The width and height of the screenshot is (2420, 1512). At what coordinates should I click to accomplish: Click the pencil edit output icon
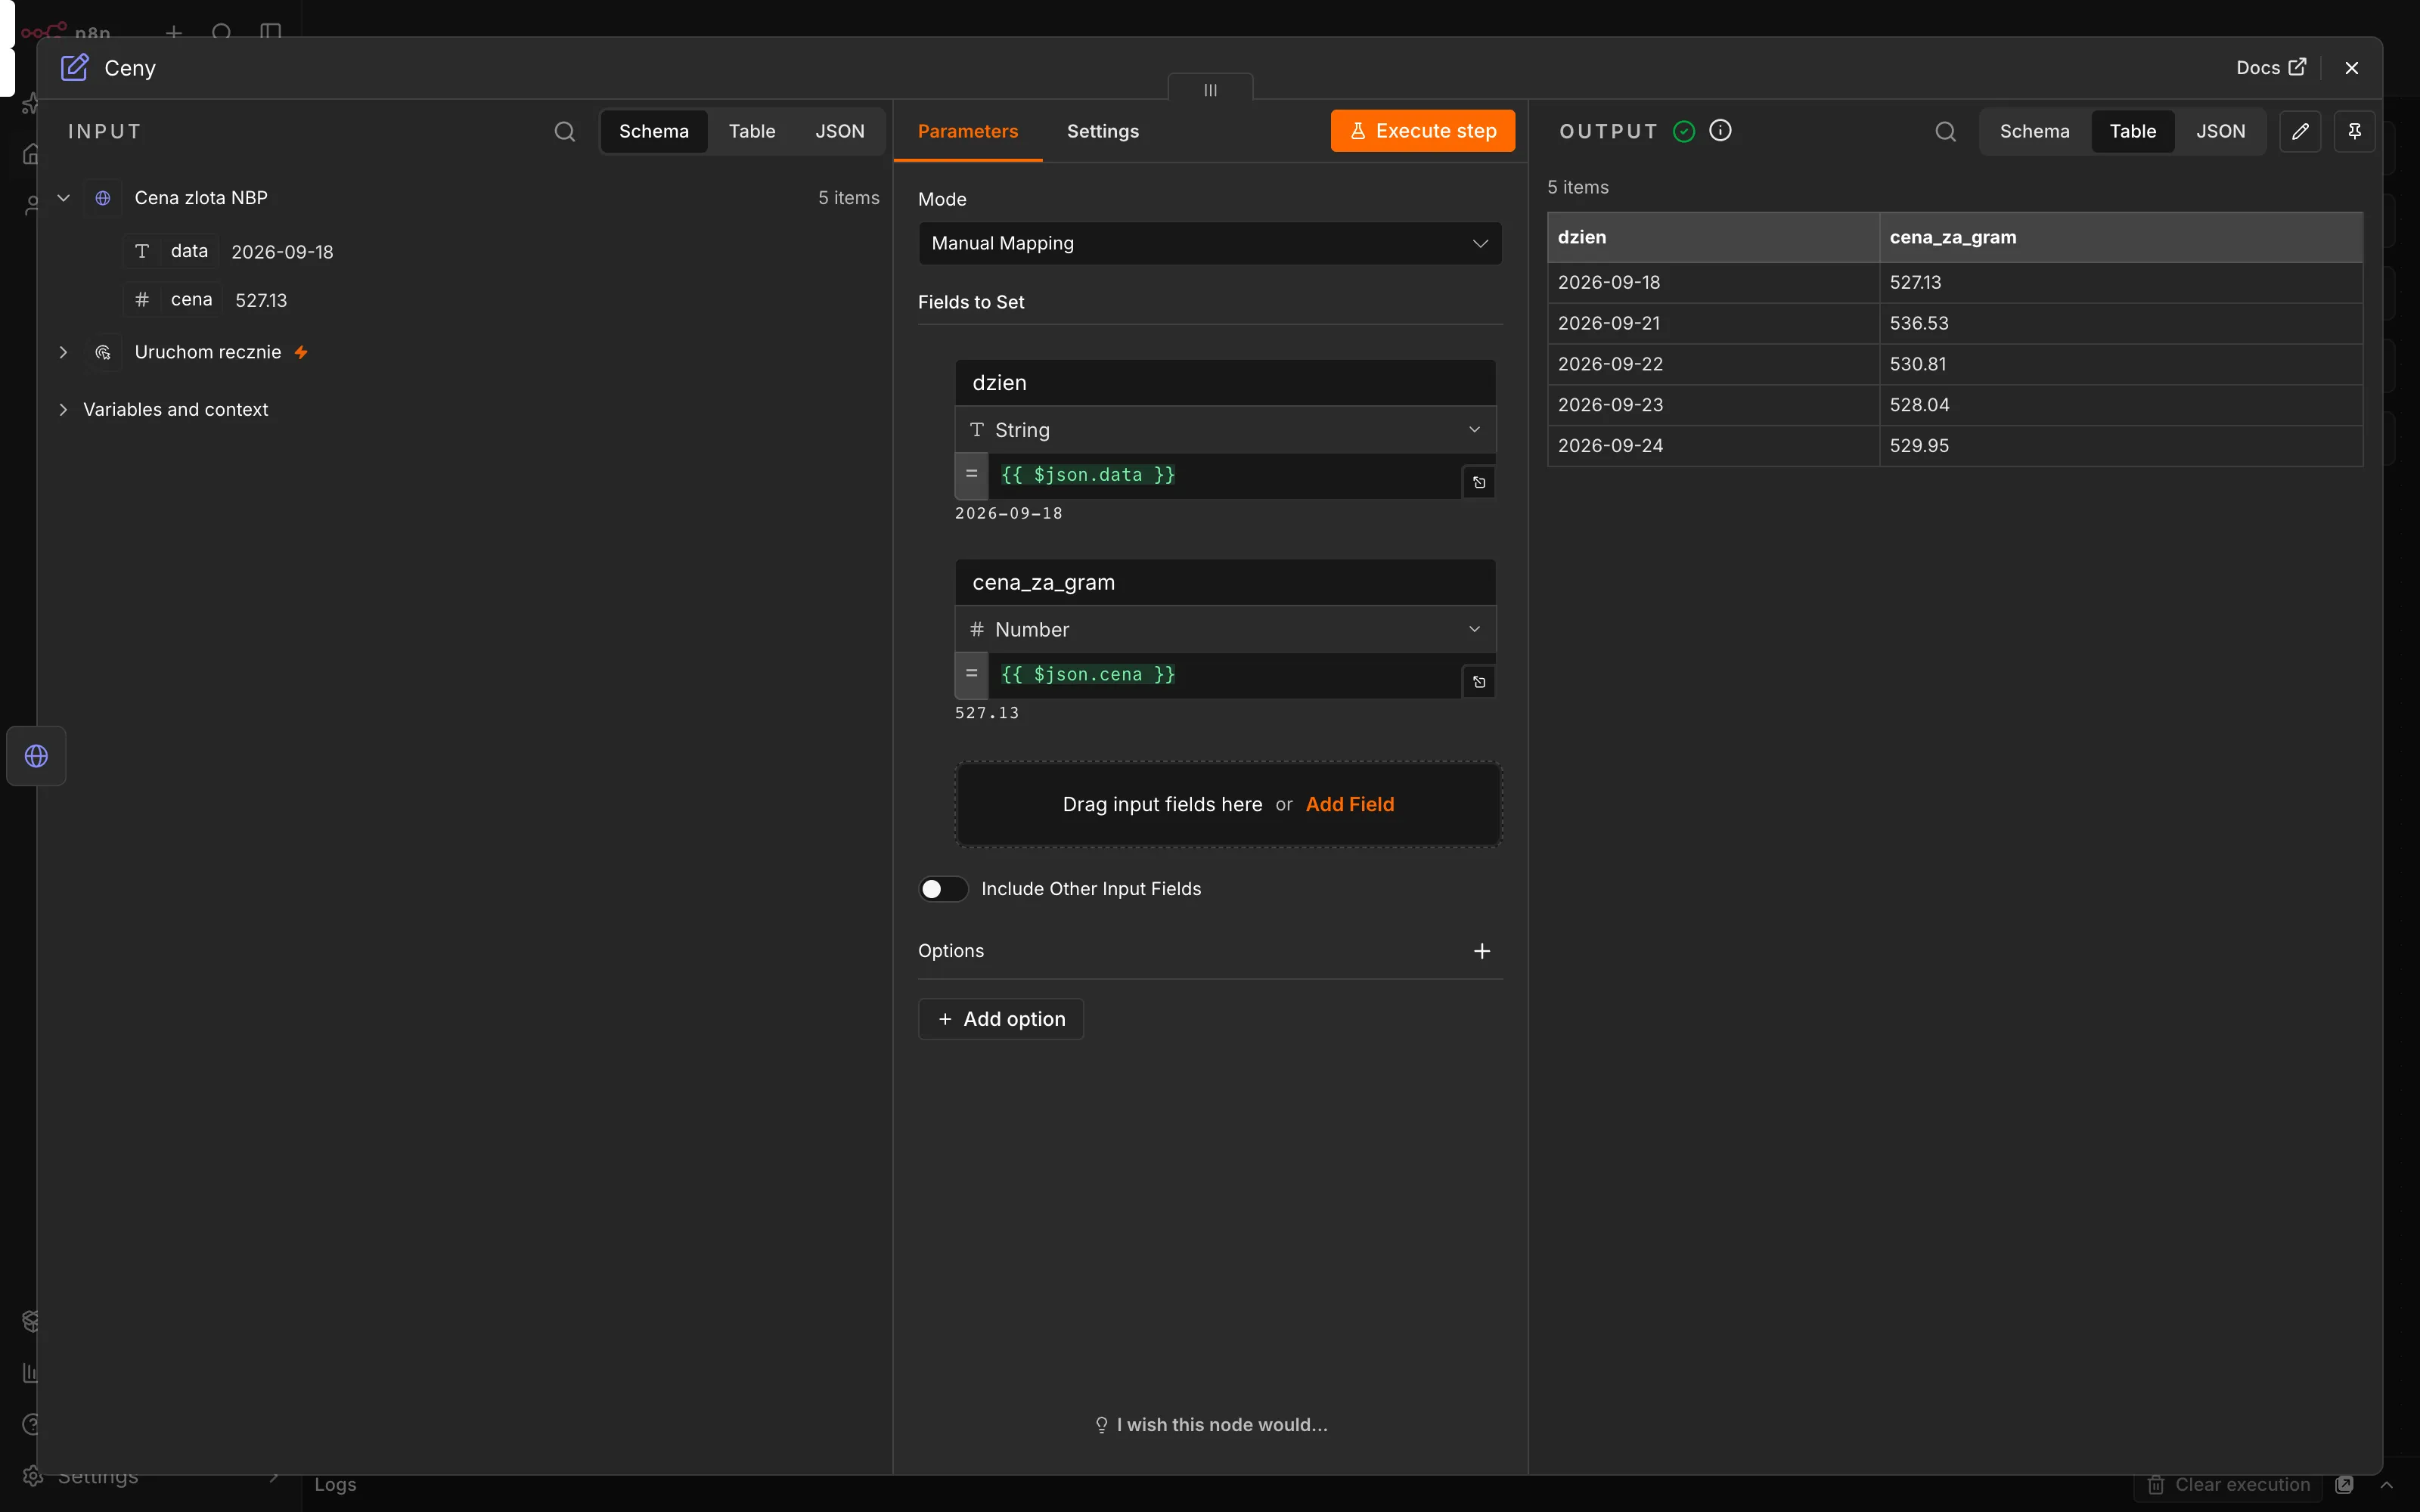pyautogui.click(x=2300, y=131)
